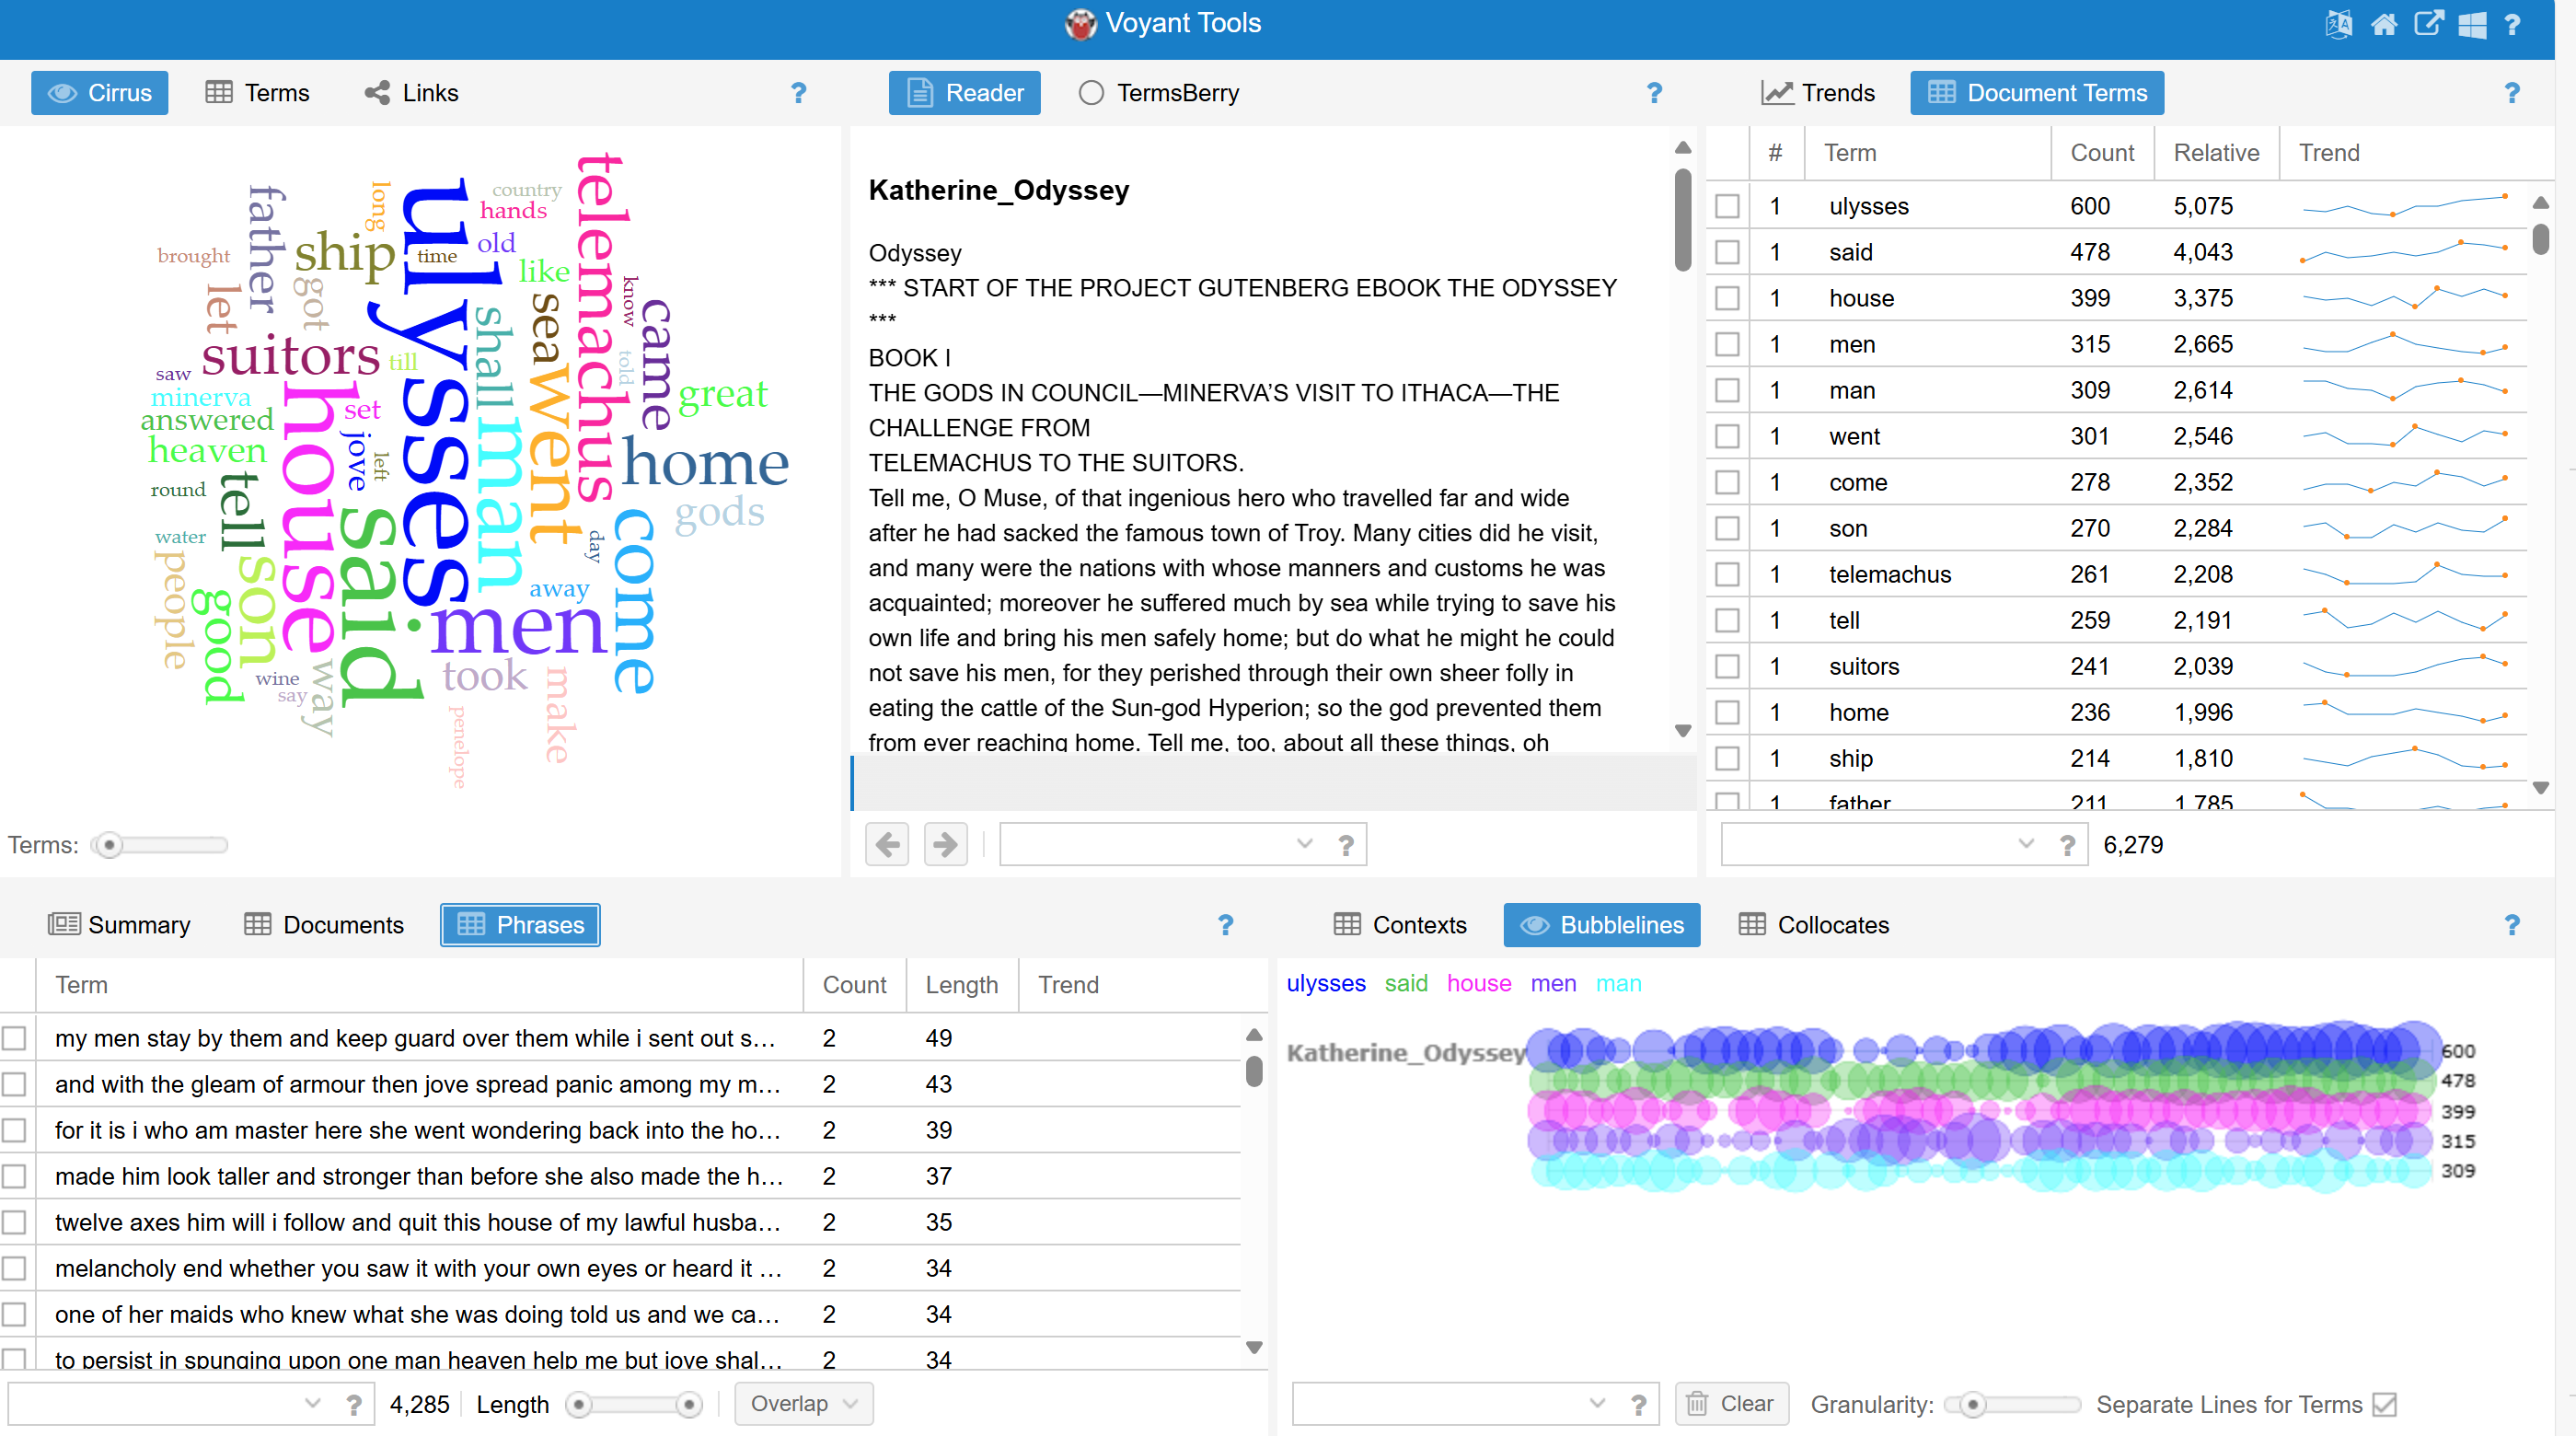Screen dimensions: 2576x1436
Task: Click the trash Clear button in Bubblelines
Action: click(x=1731, y=1404)
